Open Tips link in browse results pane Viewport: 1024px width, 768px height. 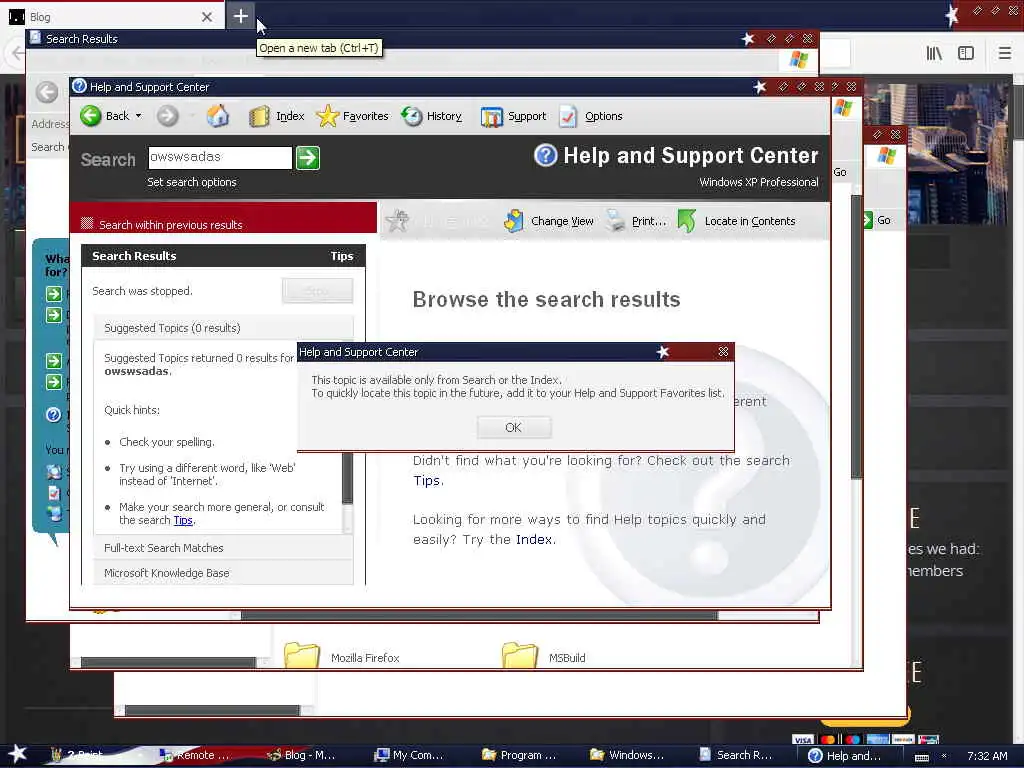426,481
